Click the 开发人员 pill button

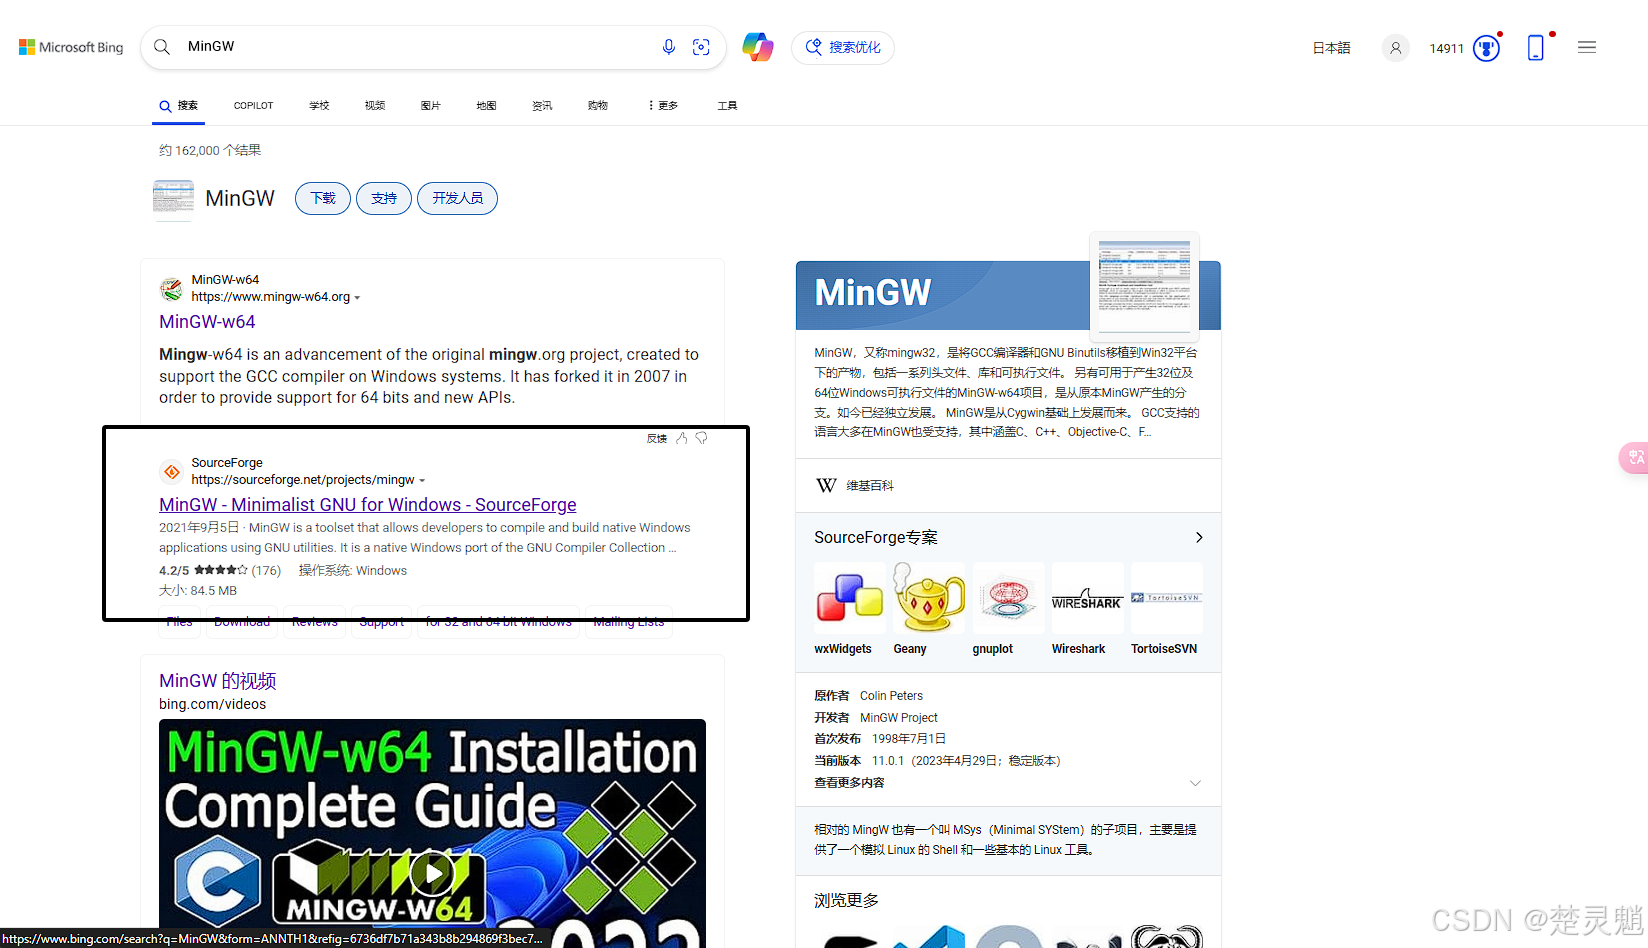(x=458, y=198)
